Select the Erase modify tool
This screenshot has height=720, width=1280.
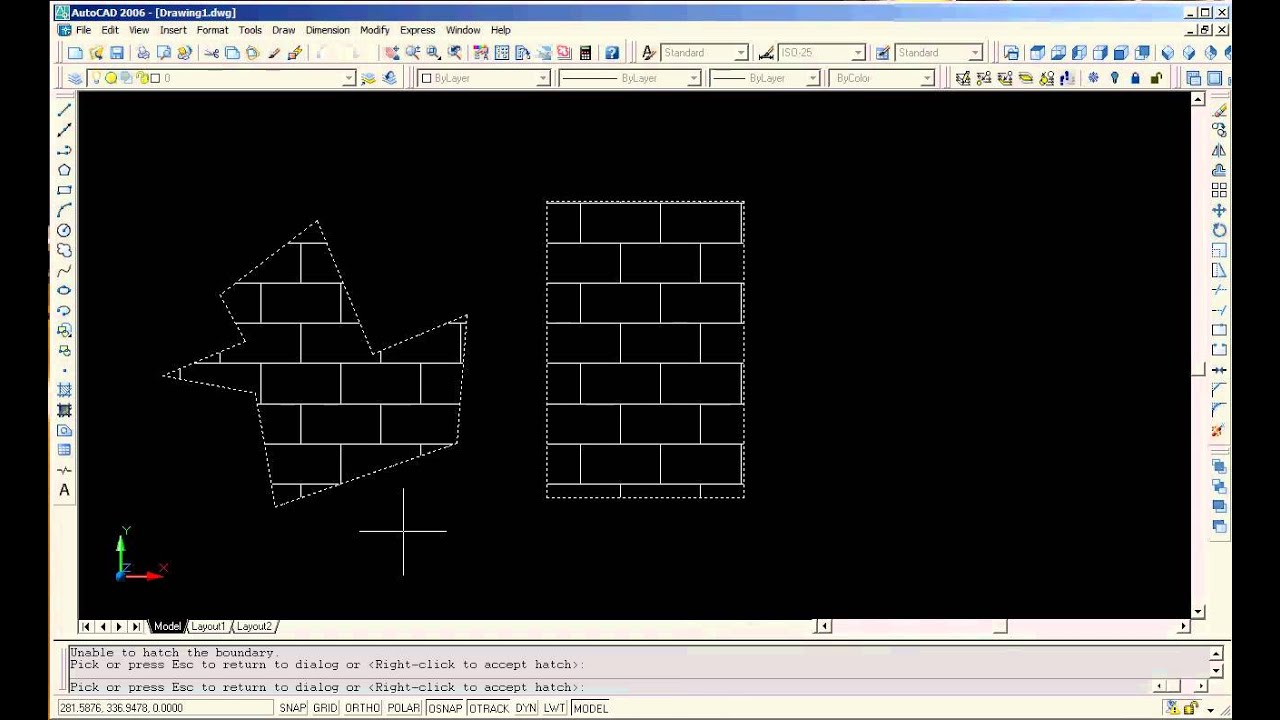[1219, 110]
